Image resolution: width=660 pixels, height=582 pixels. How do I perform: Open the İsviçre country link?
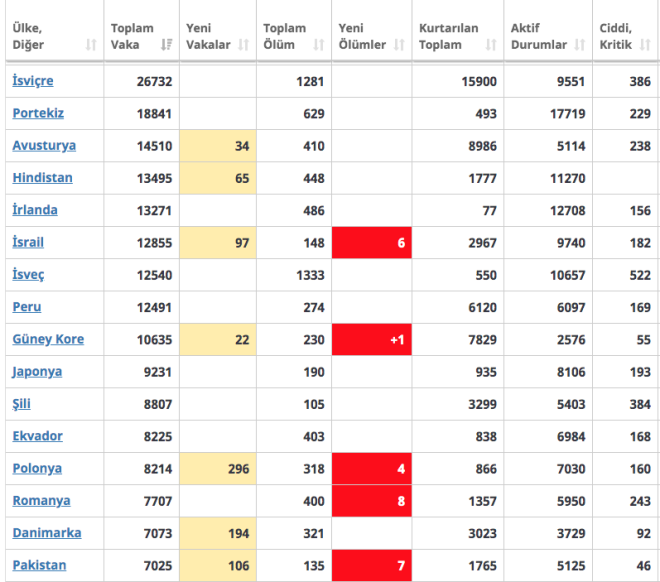33,81
